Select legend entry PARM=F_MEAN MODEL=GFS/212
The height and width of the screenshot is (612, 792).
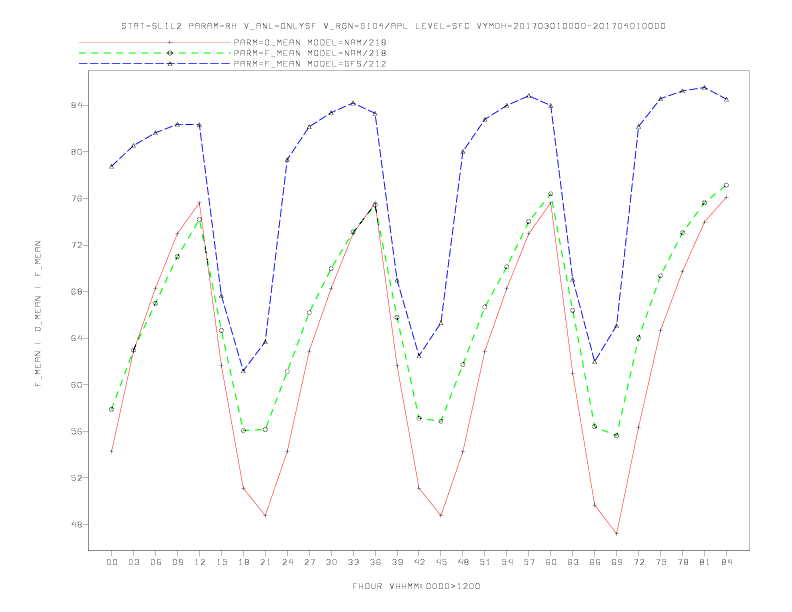point(310,64)
